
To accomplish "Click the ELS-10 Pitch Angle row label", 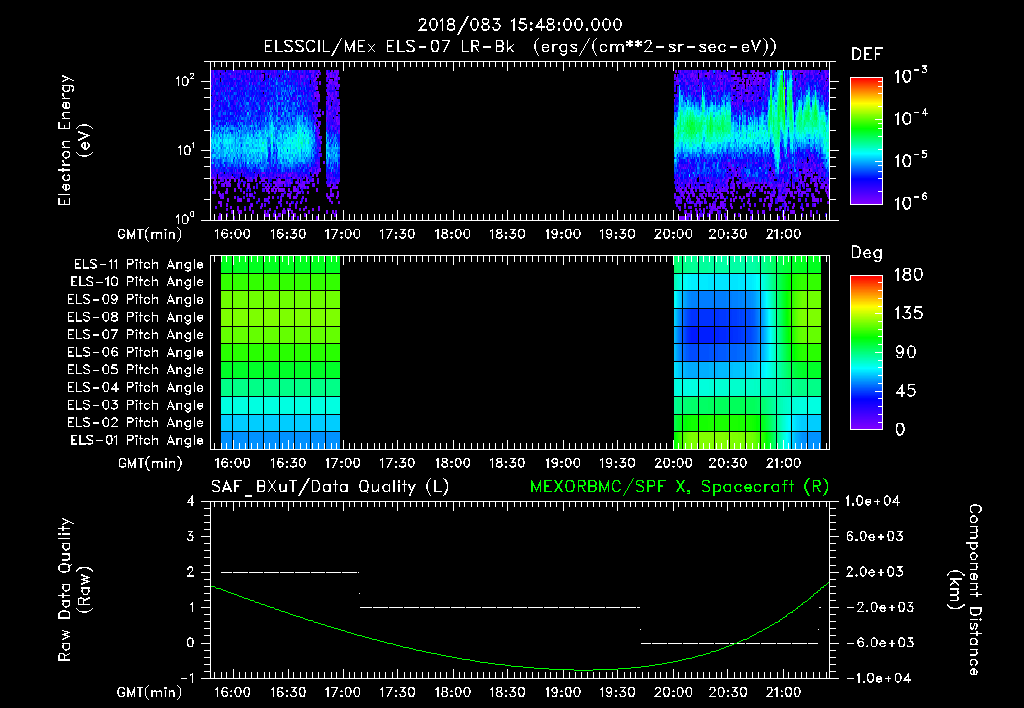I will [x=137, y=282].
